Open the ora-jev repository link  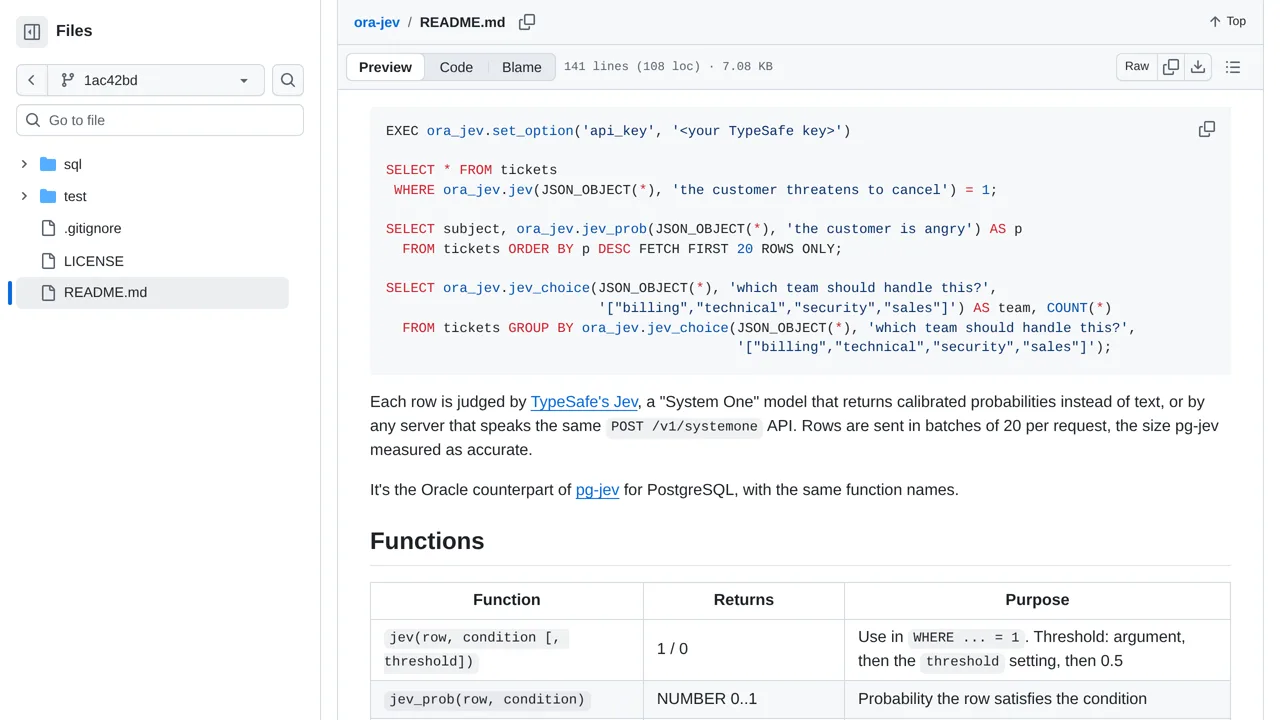point(377,22)
